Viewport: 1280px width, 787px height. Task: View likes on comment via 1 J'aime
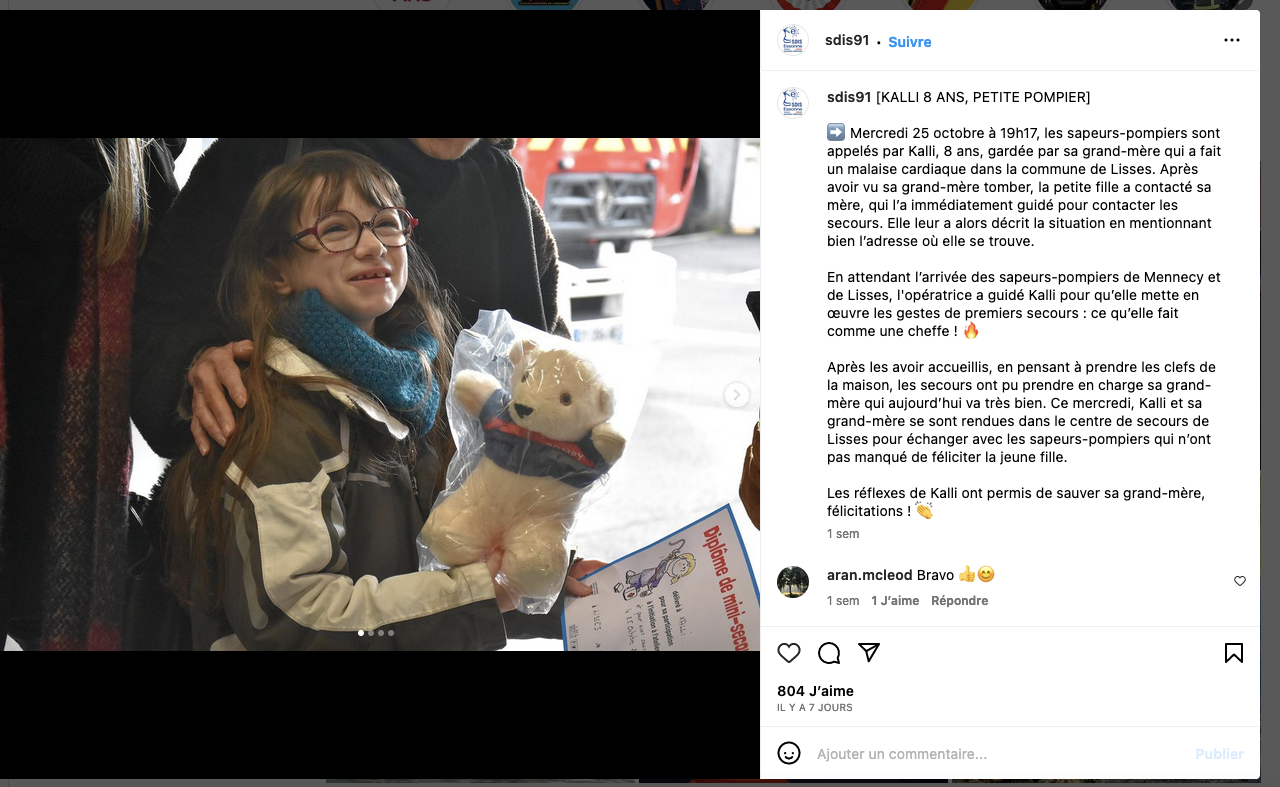click(895, 601)
